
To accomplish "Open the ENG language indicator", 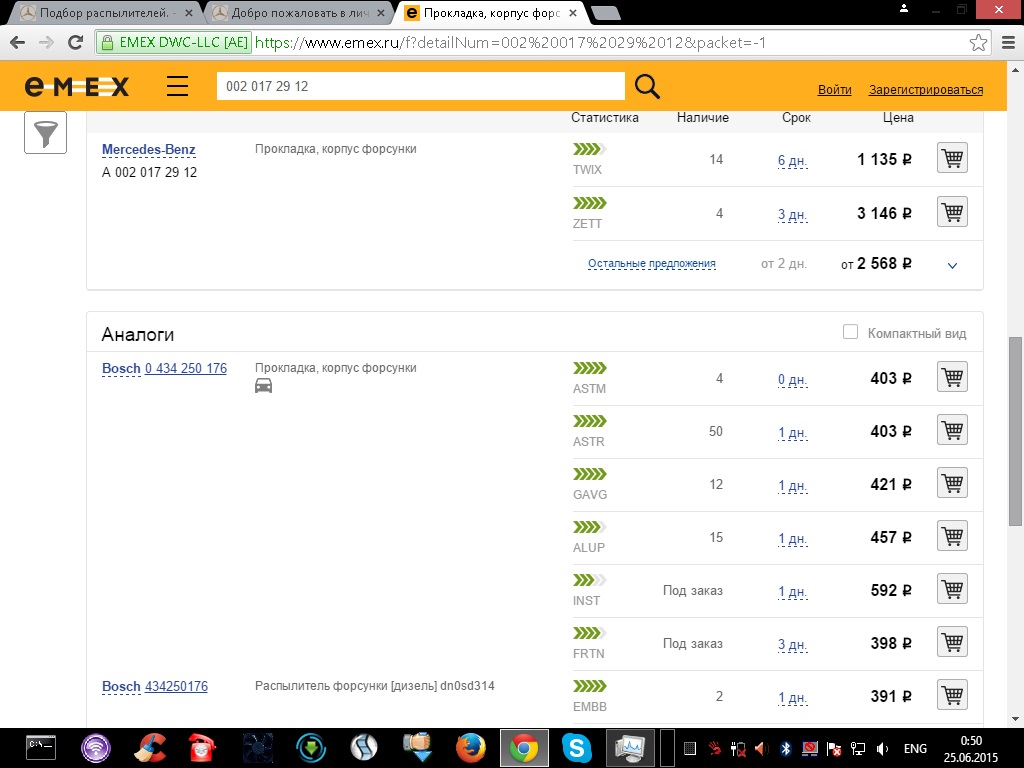I will click(915, 748).
